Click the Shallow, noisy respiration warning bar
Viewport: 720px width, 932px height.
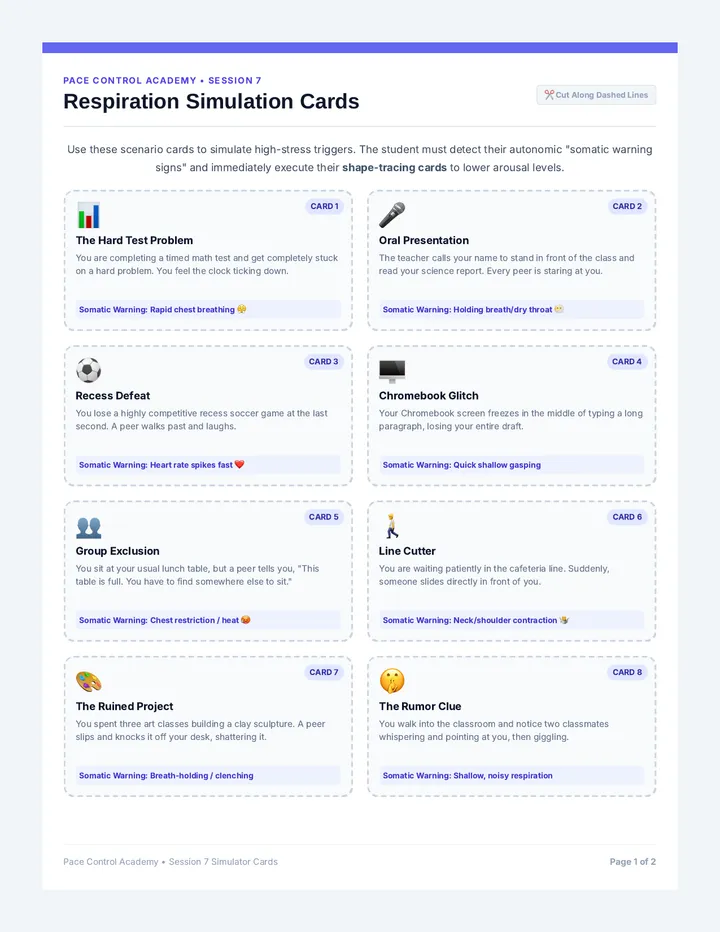pos(511,776)
